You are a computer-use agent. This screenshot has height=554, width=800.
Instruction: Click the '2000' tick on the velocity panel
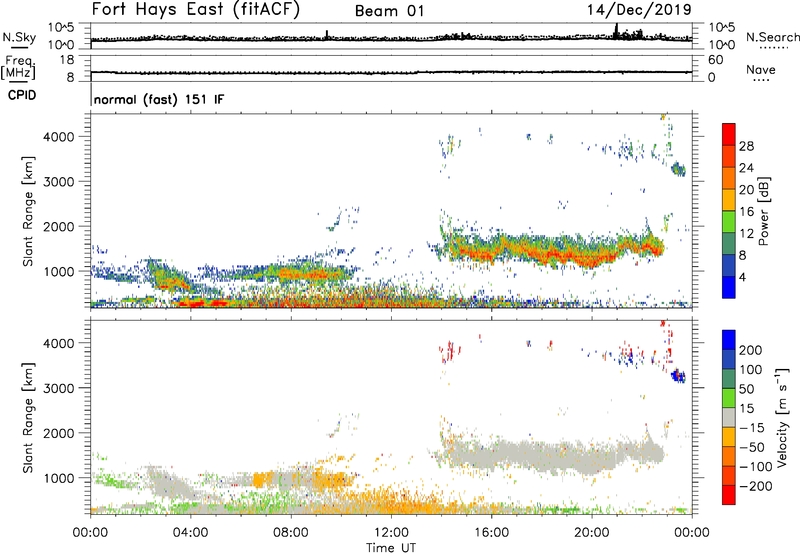[59, 433]
